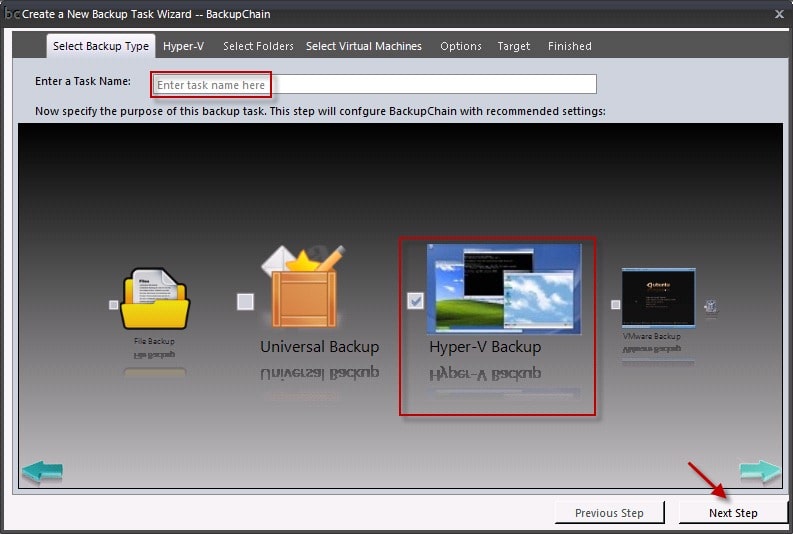793x534 pixels.
Task: Tick the File Backup checkbox
Action: 113,305
